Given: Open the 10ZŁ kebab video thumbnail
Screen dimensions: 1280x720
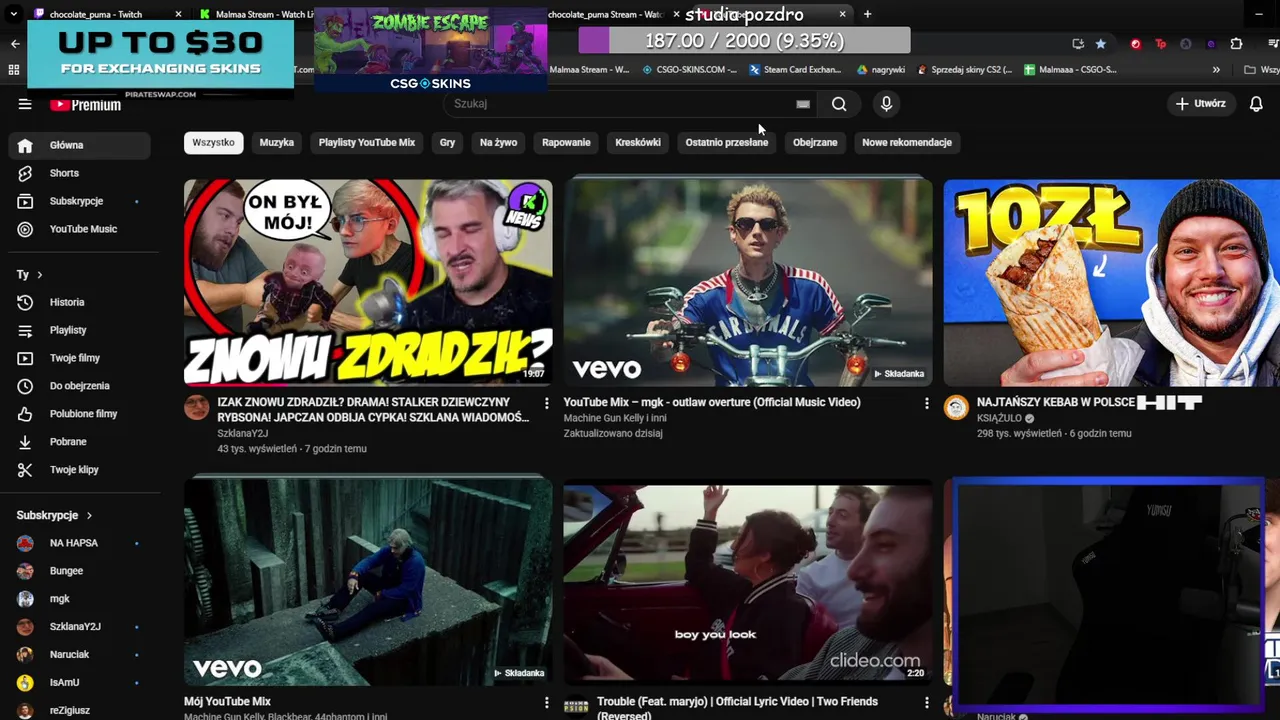Looking at the screenshot, I should [1111, 283].
